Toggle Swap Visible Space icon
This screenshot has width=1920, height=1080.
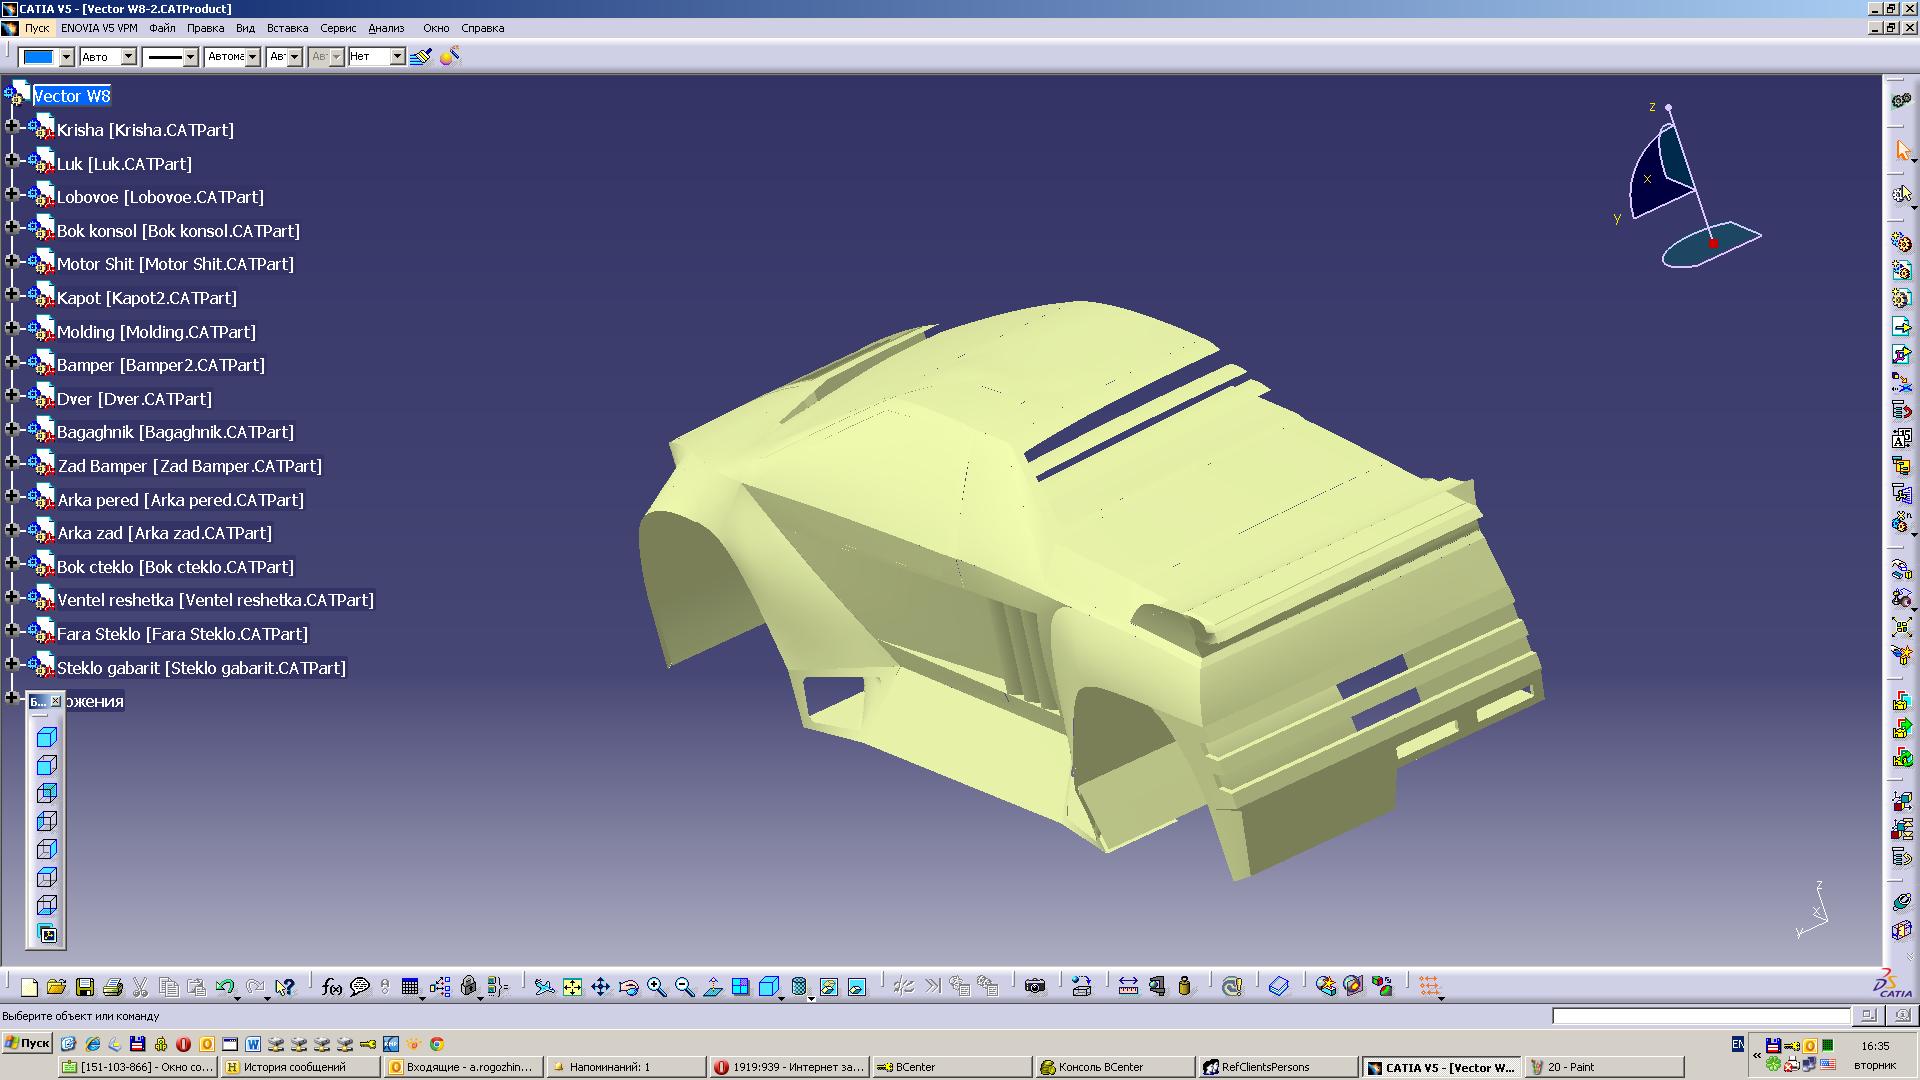pos(857,987)
